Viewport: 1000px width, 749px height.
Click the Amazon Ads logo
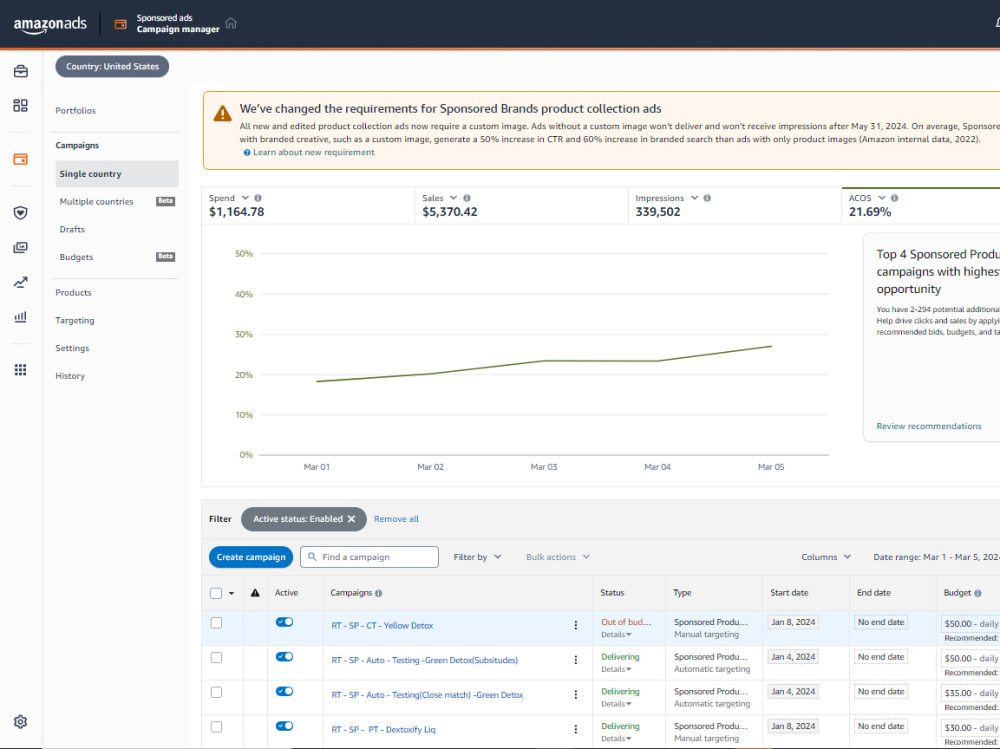pos(50,24)
